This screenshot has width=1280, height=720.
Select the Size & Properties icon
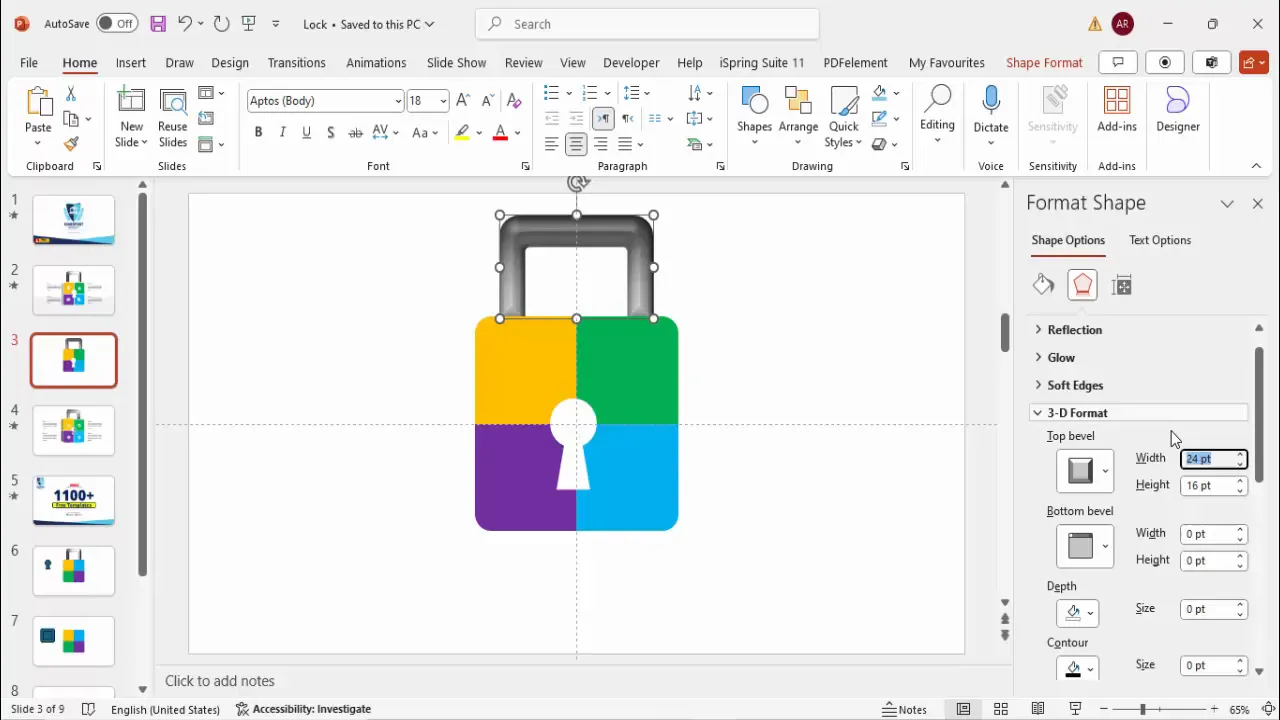coord(1122,286)
